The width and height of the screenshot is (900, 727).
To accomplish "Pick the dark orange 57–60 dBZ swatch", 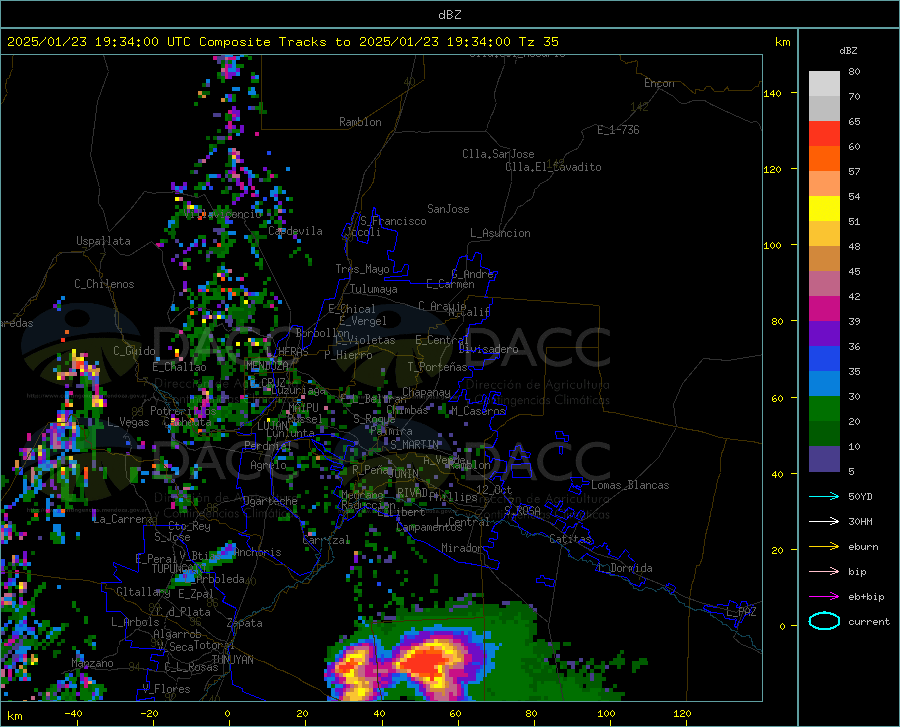I will point(824,158).
